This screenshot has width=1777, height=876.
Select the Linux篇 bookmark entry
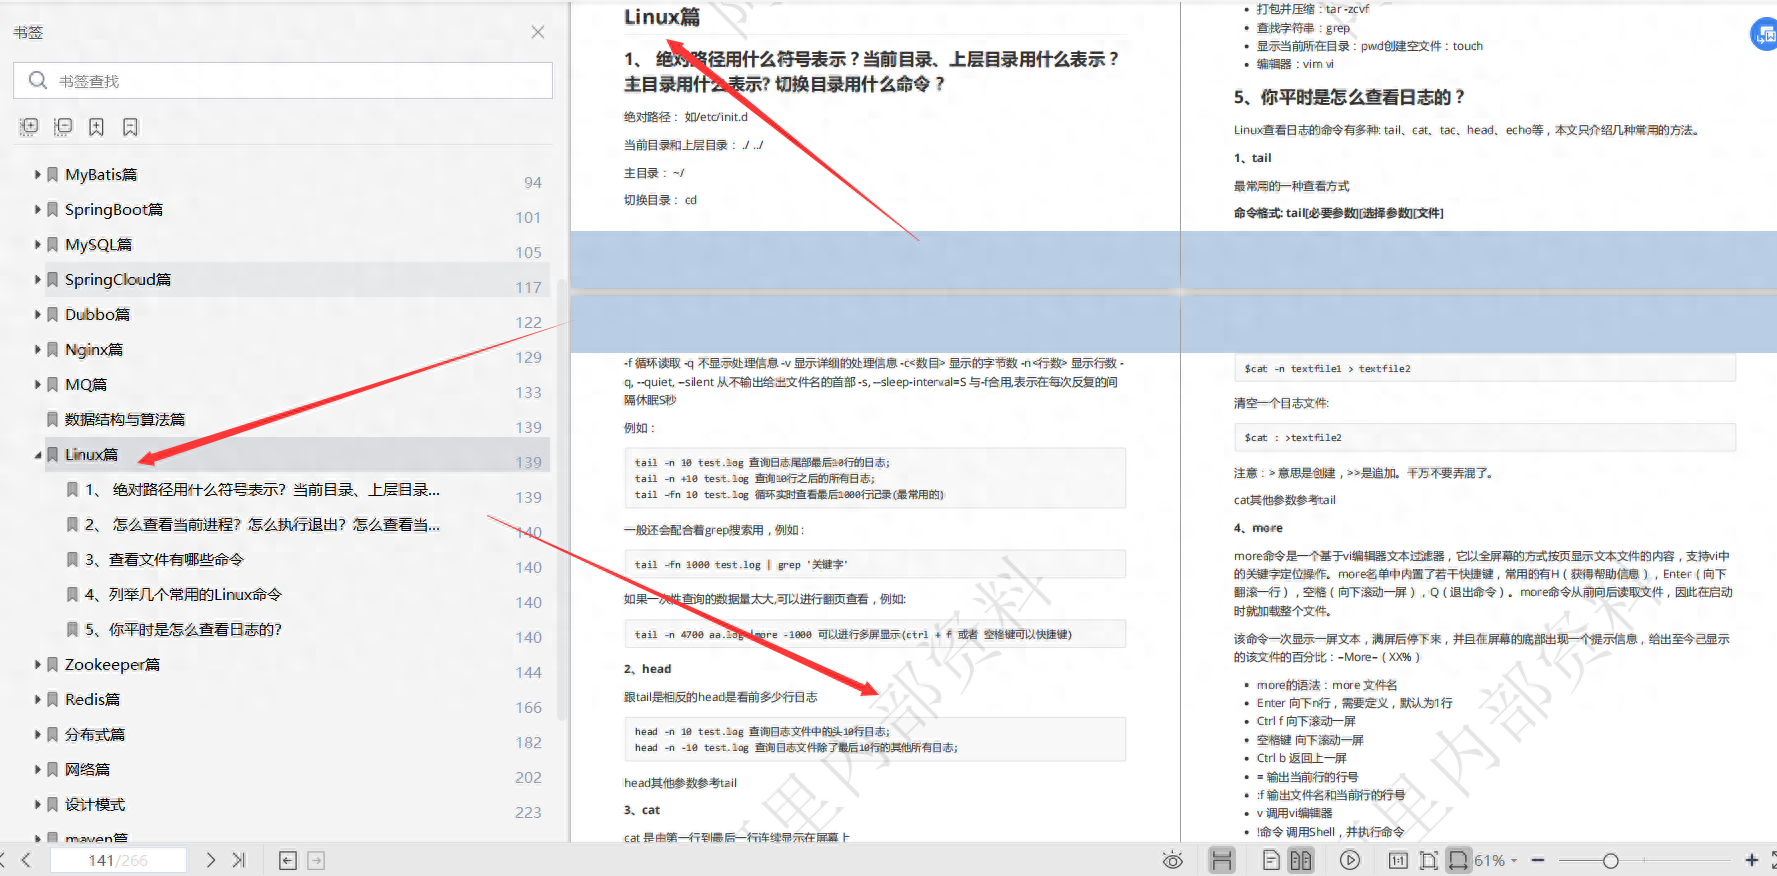pos(91,454)
